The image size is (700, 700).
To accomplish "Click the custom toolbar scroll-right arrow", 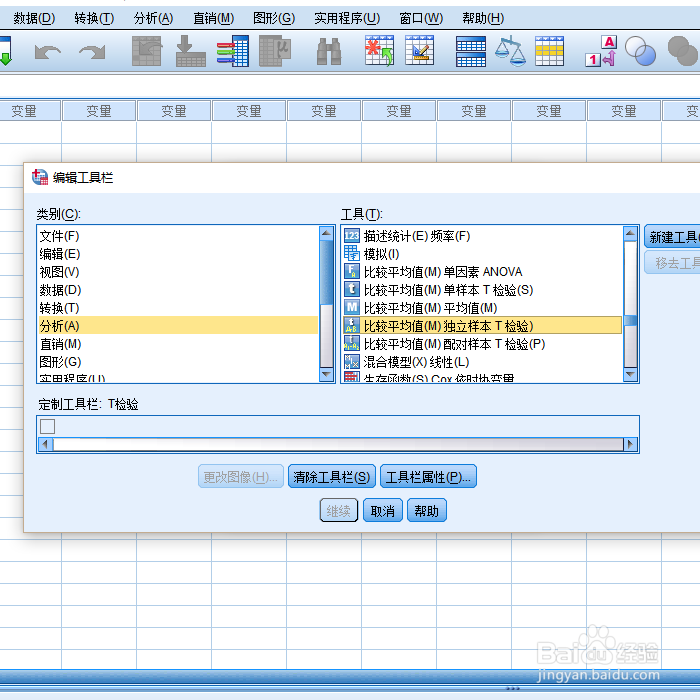I will 630,444.
